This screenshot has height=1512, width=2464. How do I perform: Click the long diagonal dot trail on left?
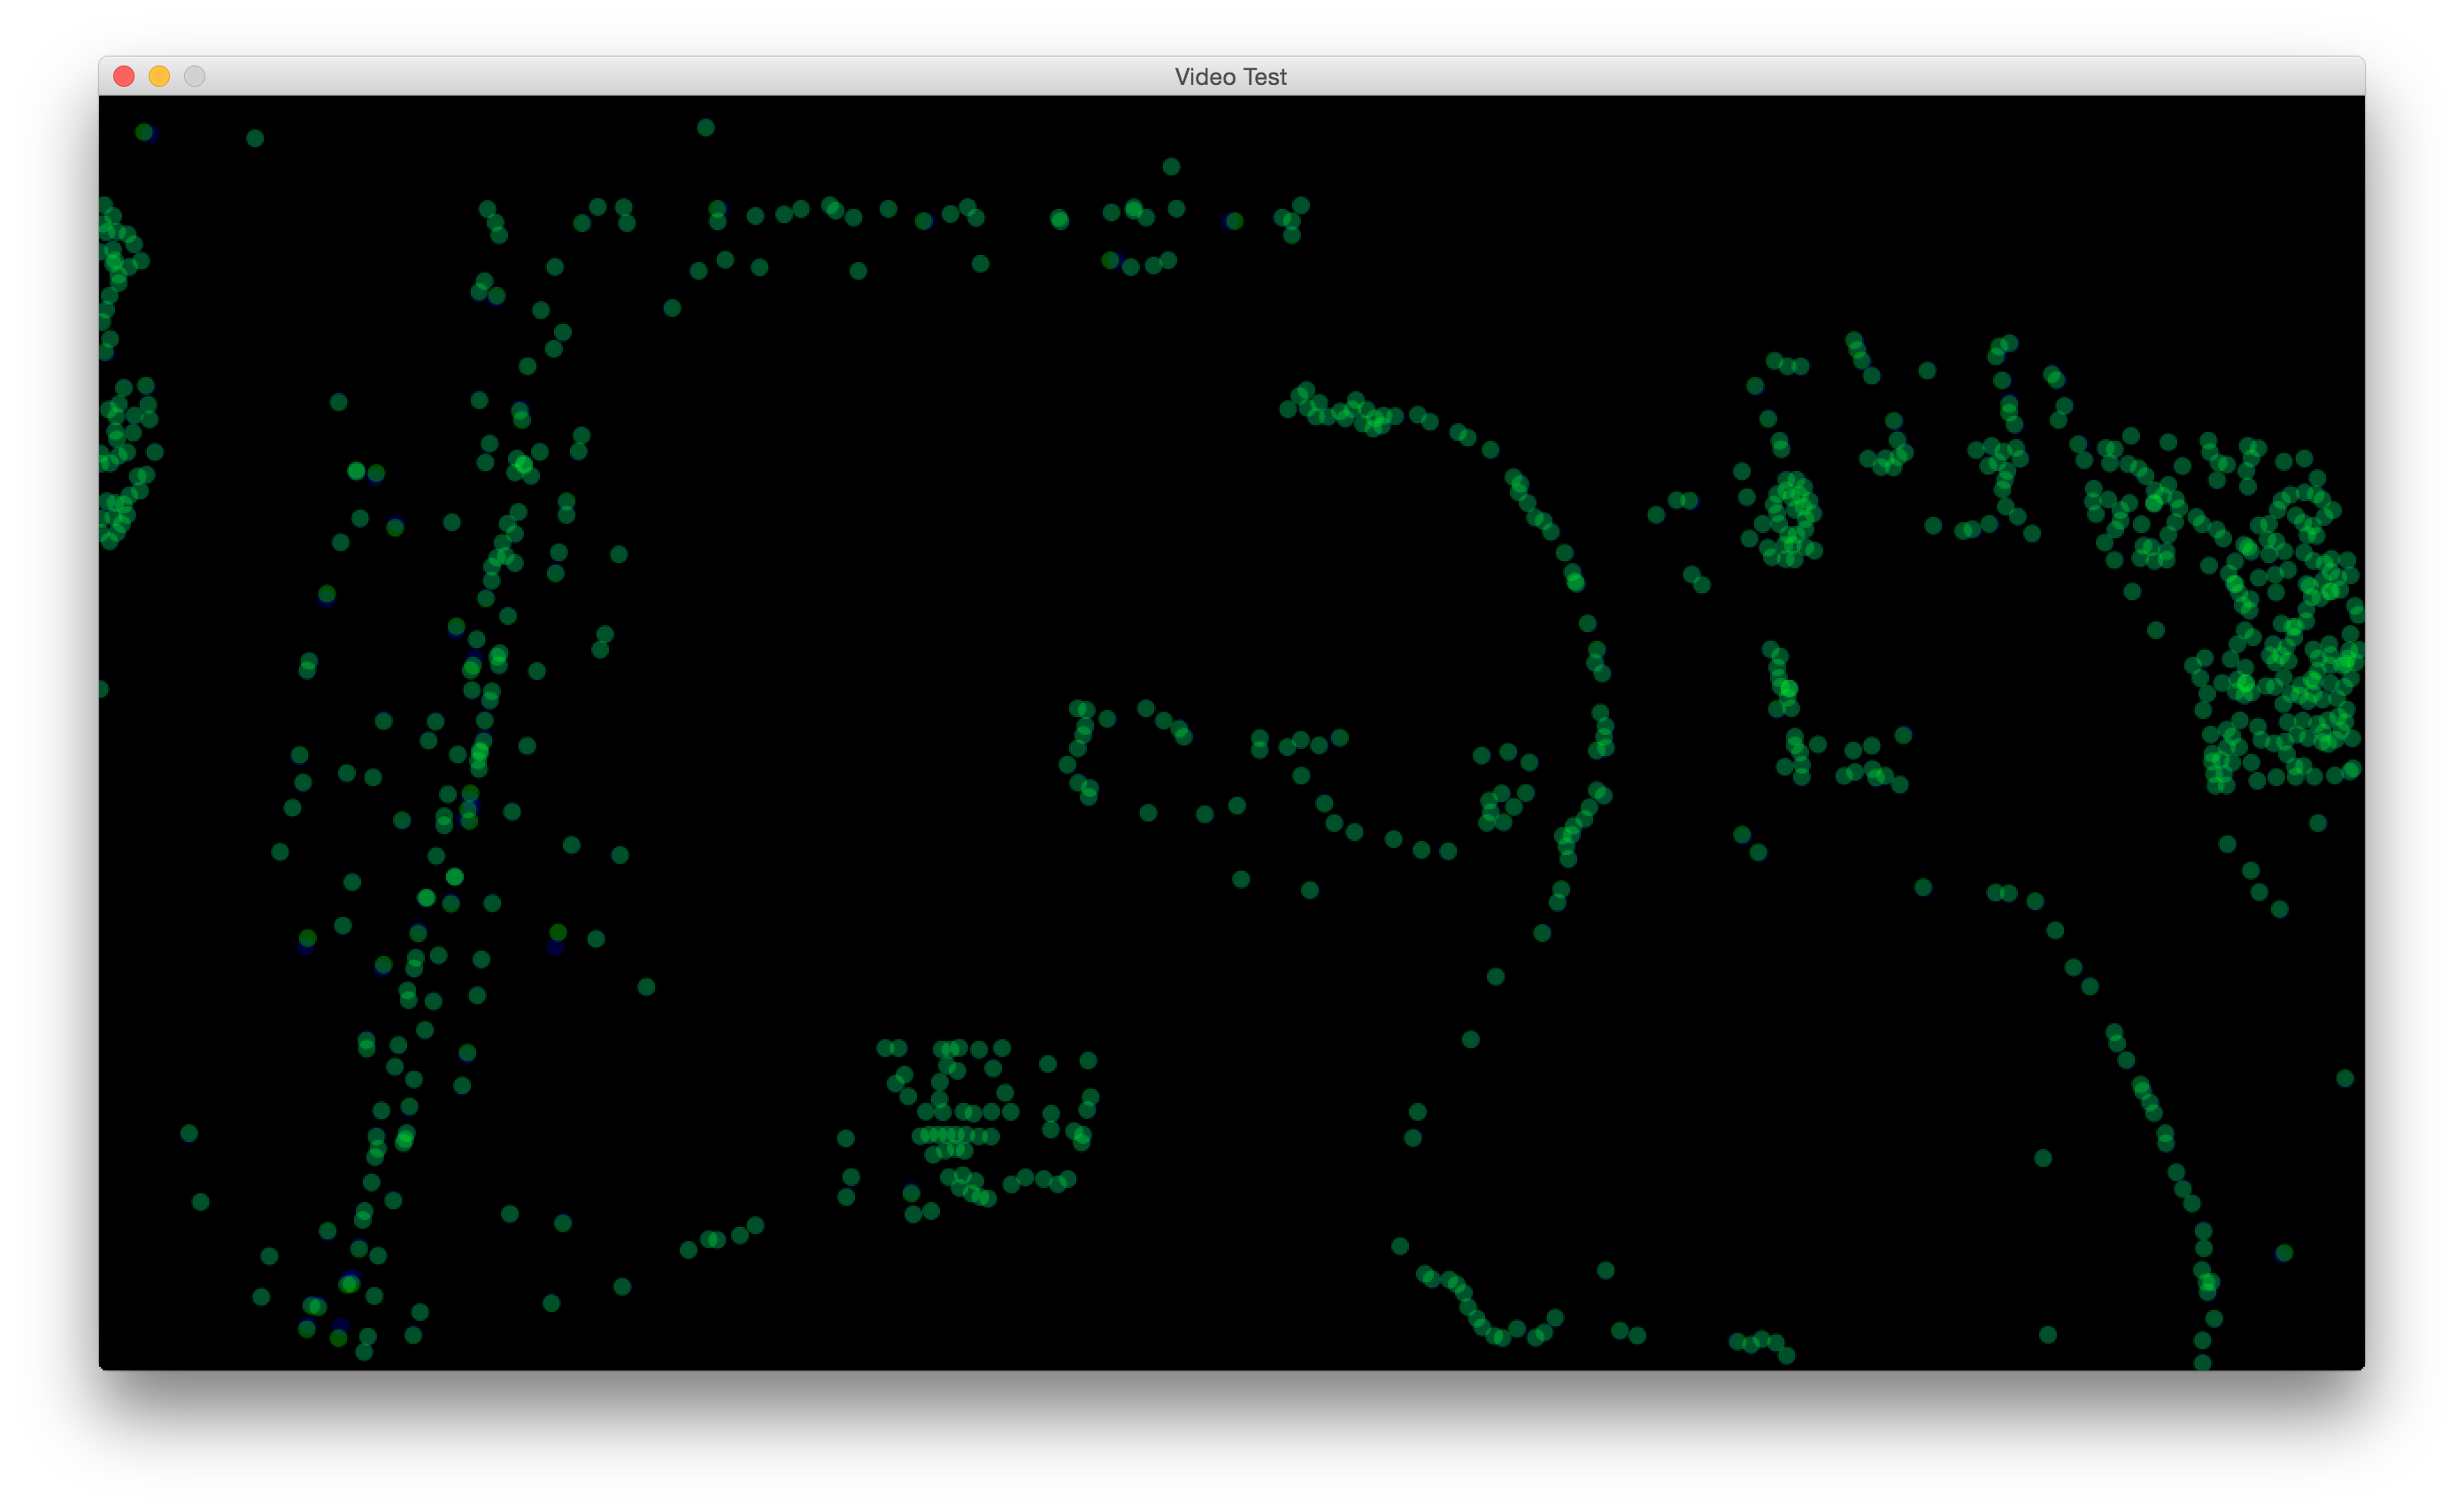click(479, 751)
